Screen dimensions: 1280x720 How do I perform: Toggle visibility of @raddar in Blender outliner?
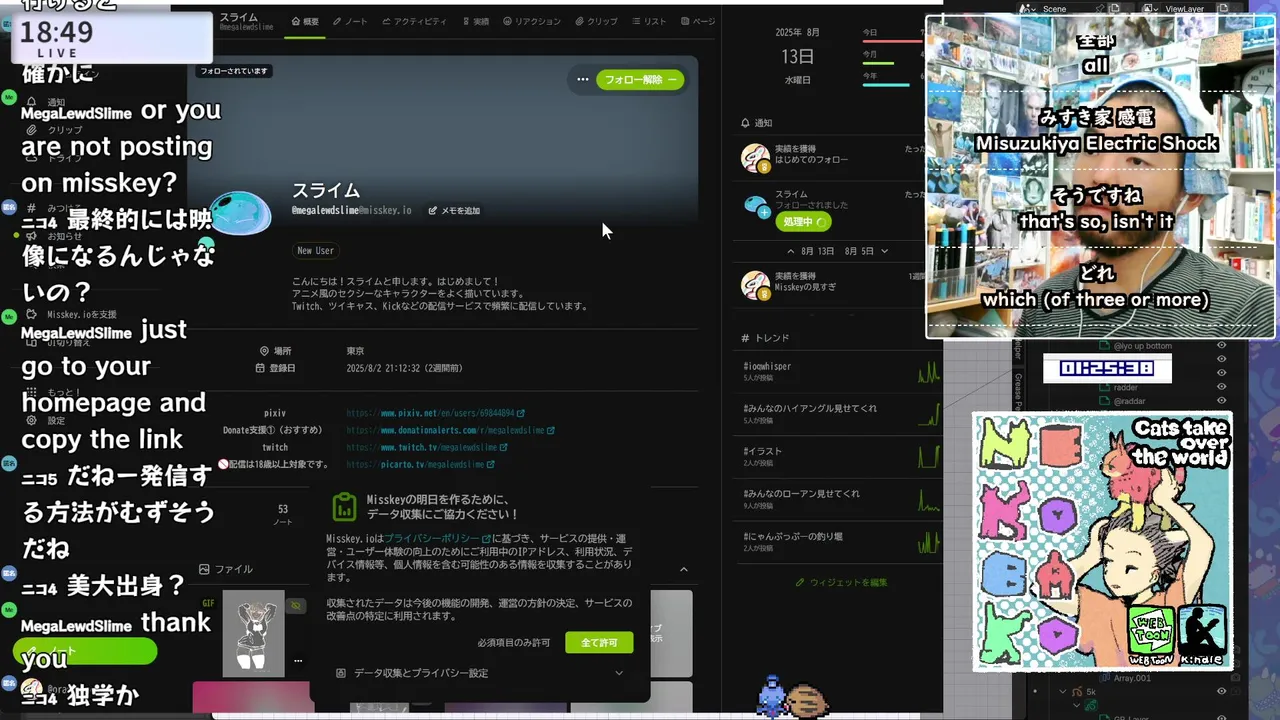coord(1221,400)
